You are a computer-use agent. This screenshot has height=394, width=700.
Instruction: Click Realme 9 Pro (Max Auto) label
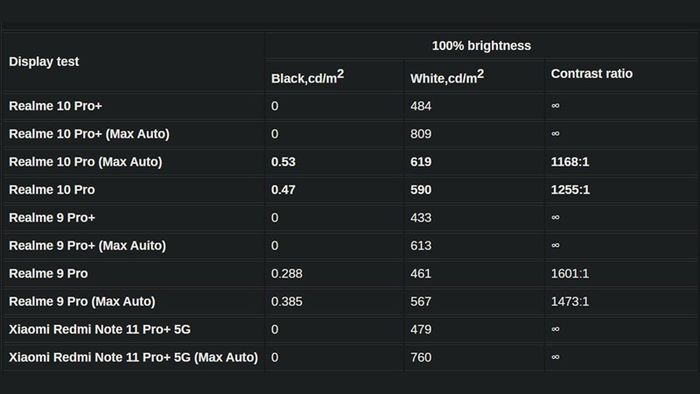click(82, 302)
